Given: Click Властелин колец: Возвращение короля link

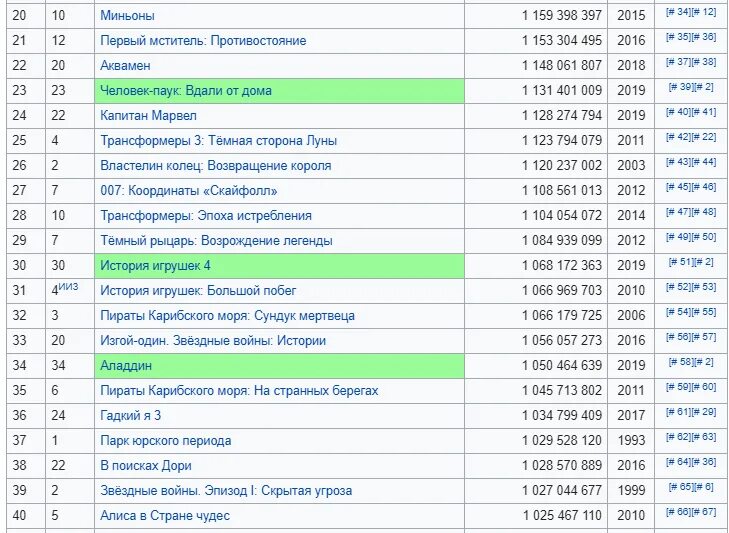Looking at the screenshot, I should 215,166.
